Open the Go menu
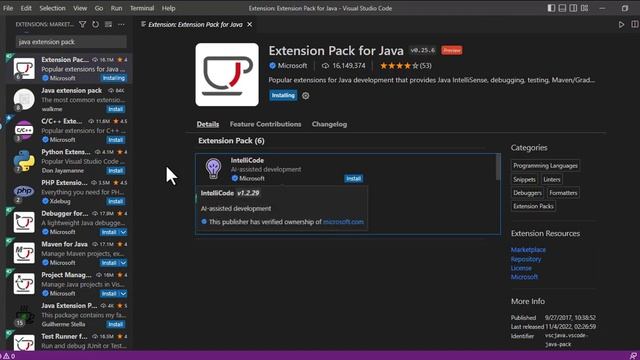The width and height of the screenshot is (640, 360). point(99,8)
